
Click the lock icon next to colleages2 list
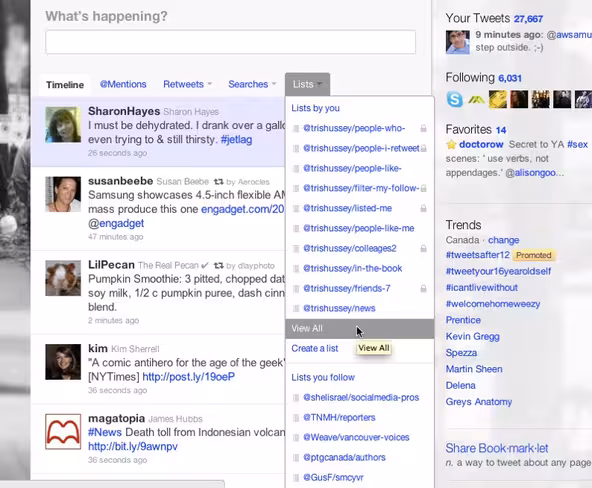424,248
